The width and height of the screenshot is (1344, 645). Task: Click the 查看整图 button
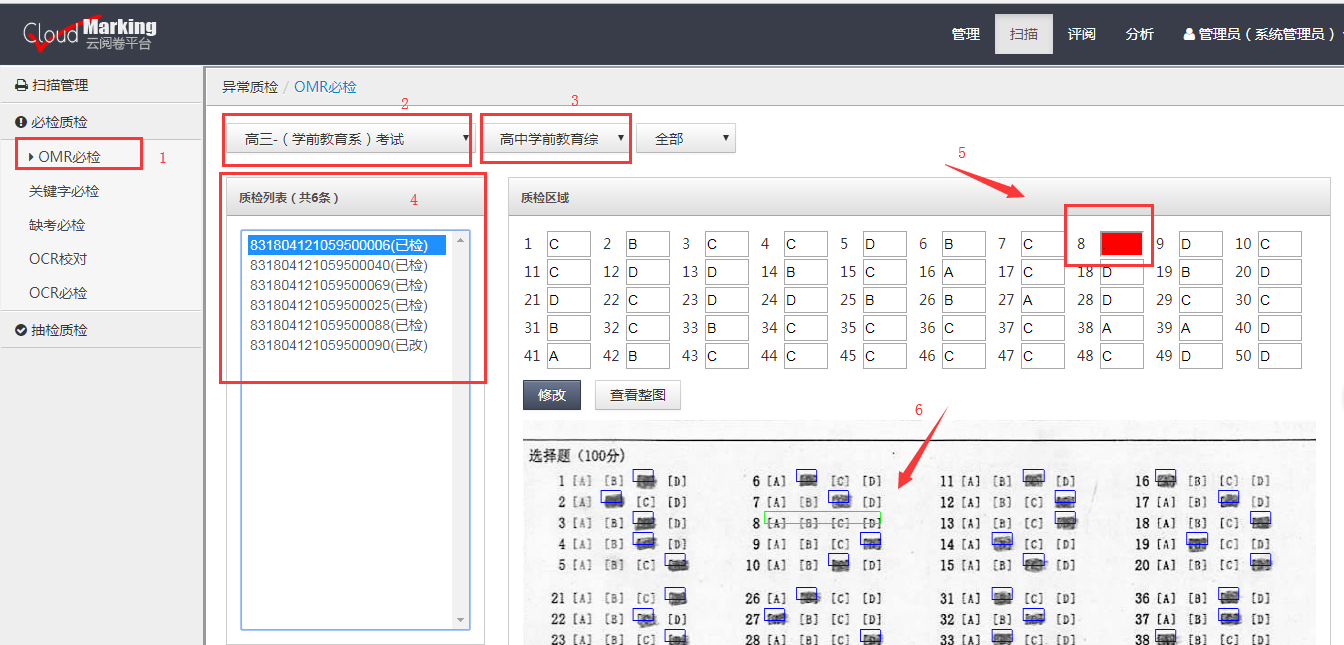point(638,395)
